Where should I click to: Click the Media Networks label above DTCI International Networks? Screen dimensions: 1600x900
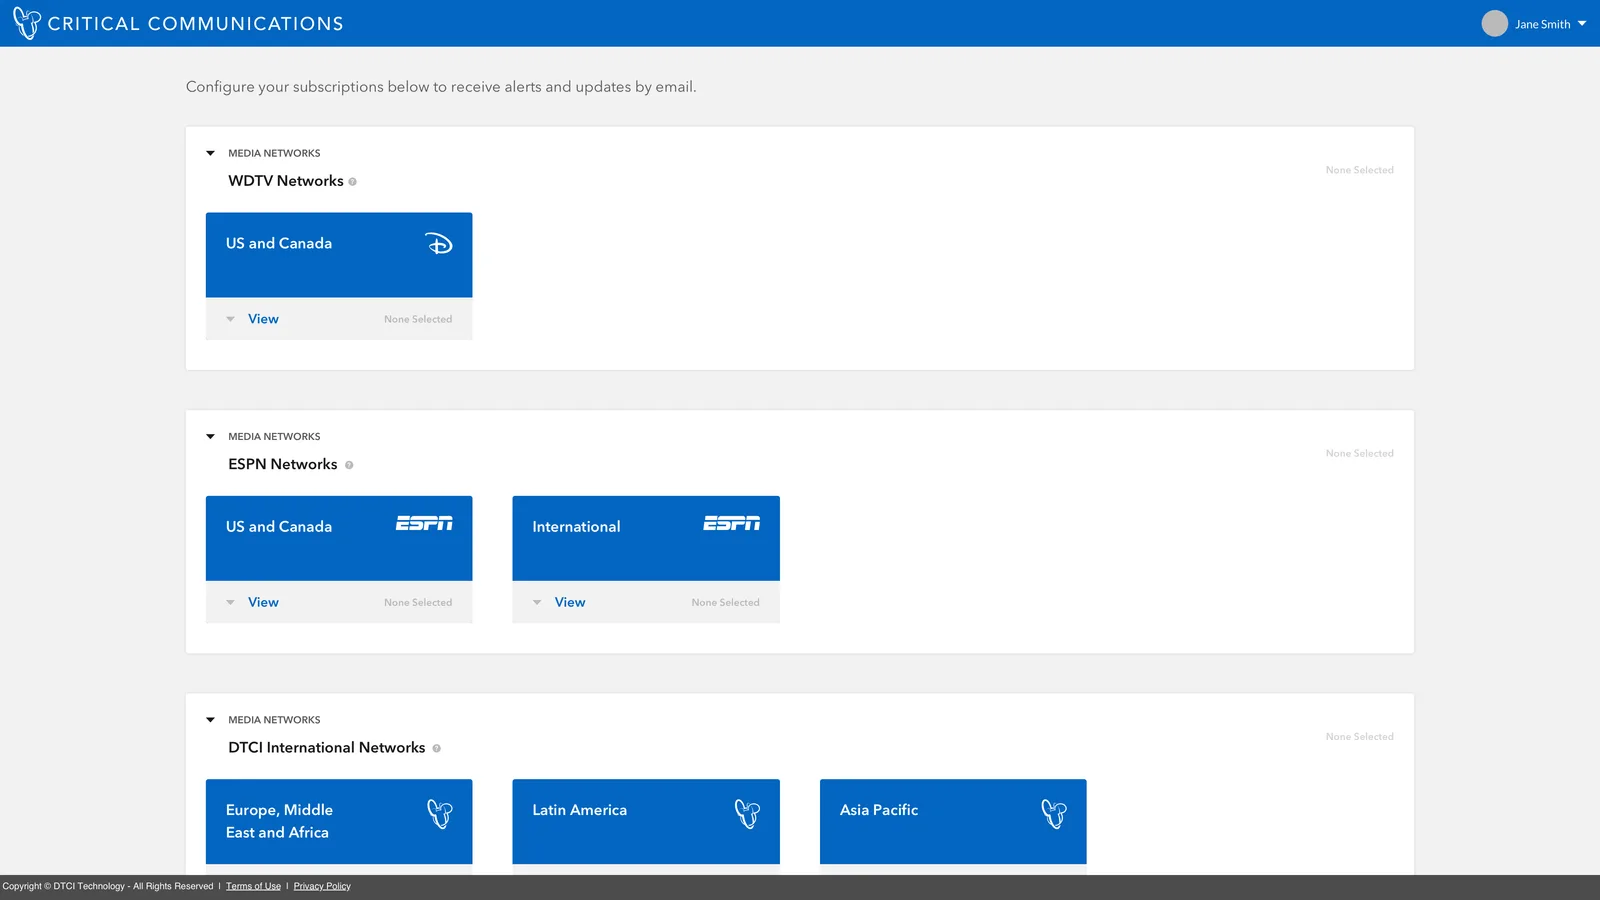click(274, 719)
